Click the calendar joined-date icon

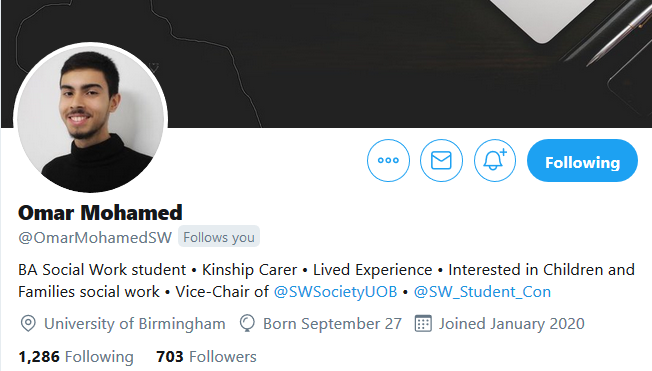(423, 324)
